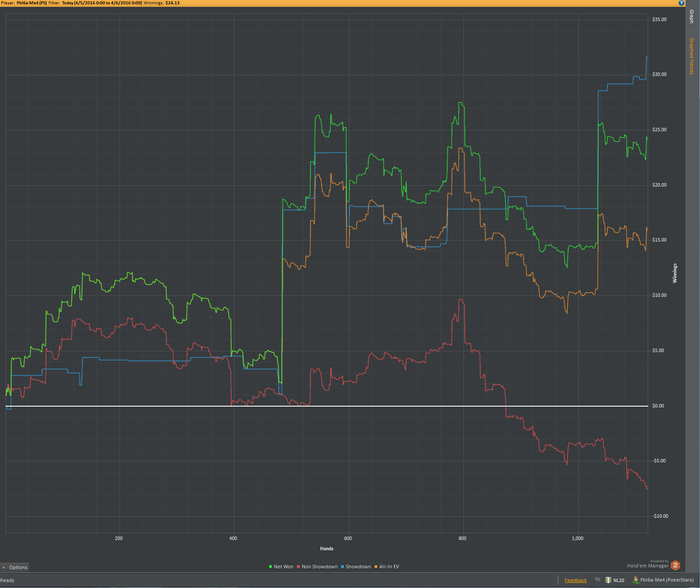
Task: Click the 800 hands axis label
Action: point(462,538)
